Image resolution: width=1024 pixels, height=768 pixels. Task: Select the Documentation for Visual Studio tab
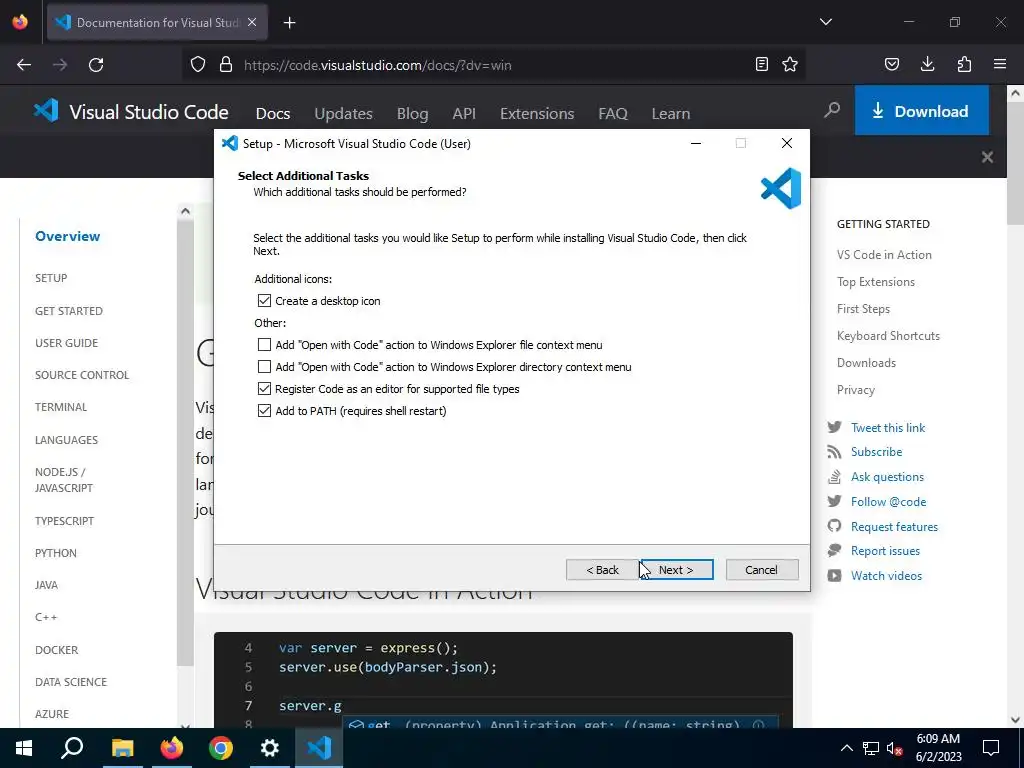[157, 23]
